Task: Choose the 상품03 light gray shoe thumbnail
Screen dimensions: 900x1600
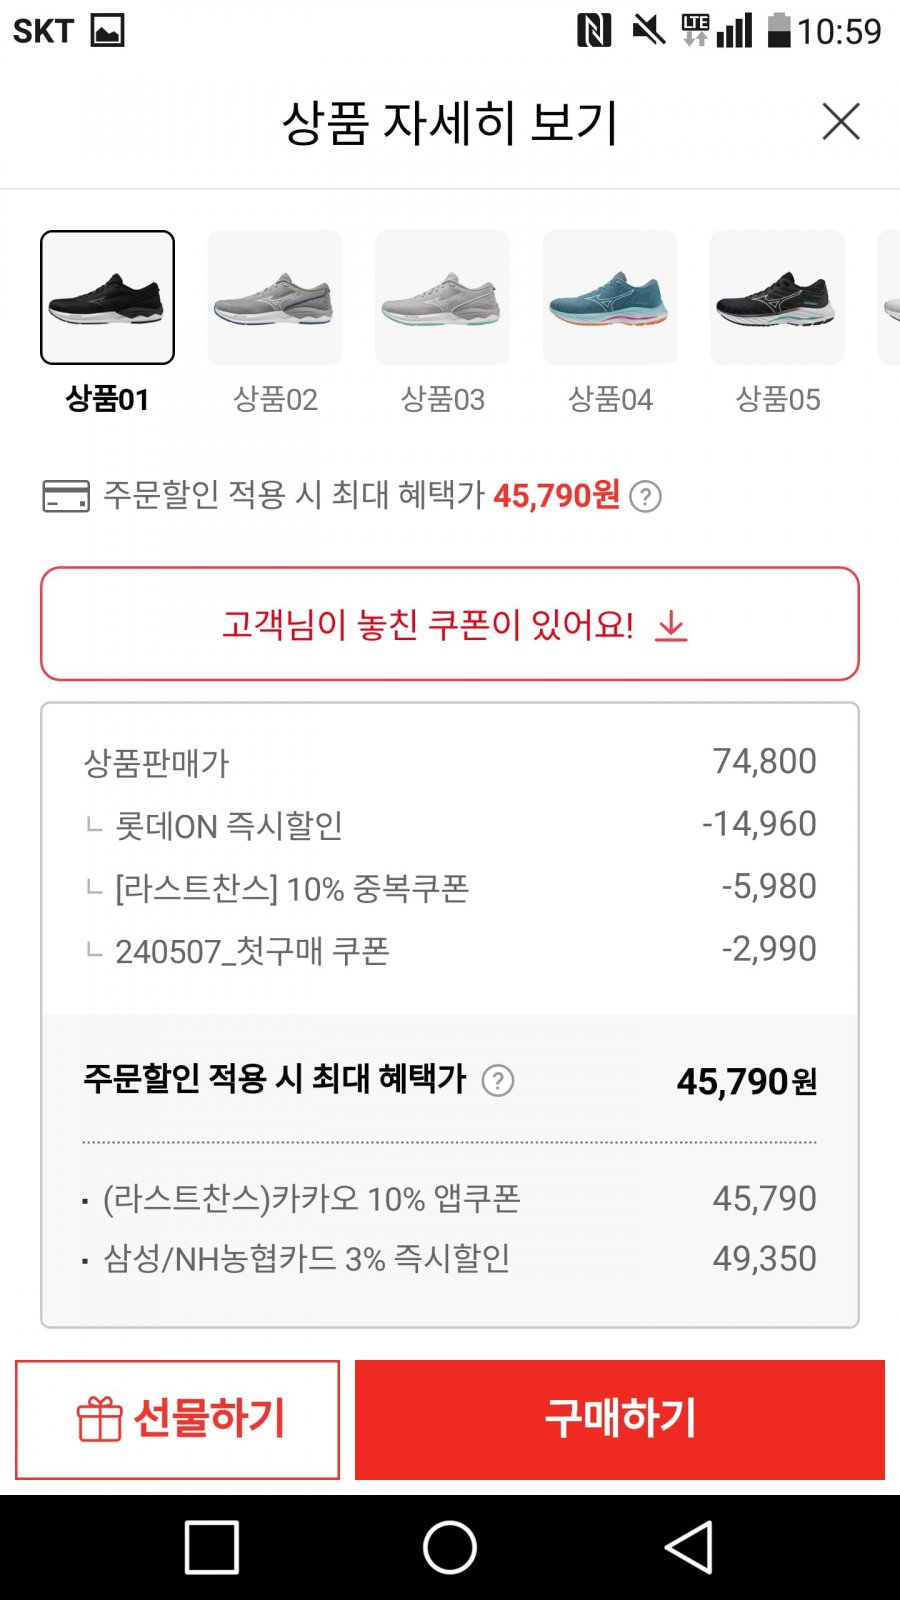Action: click(x=442, y=297)
